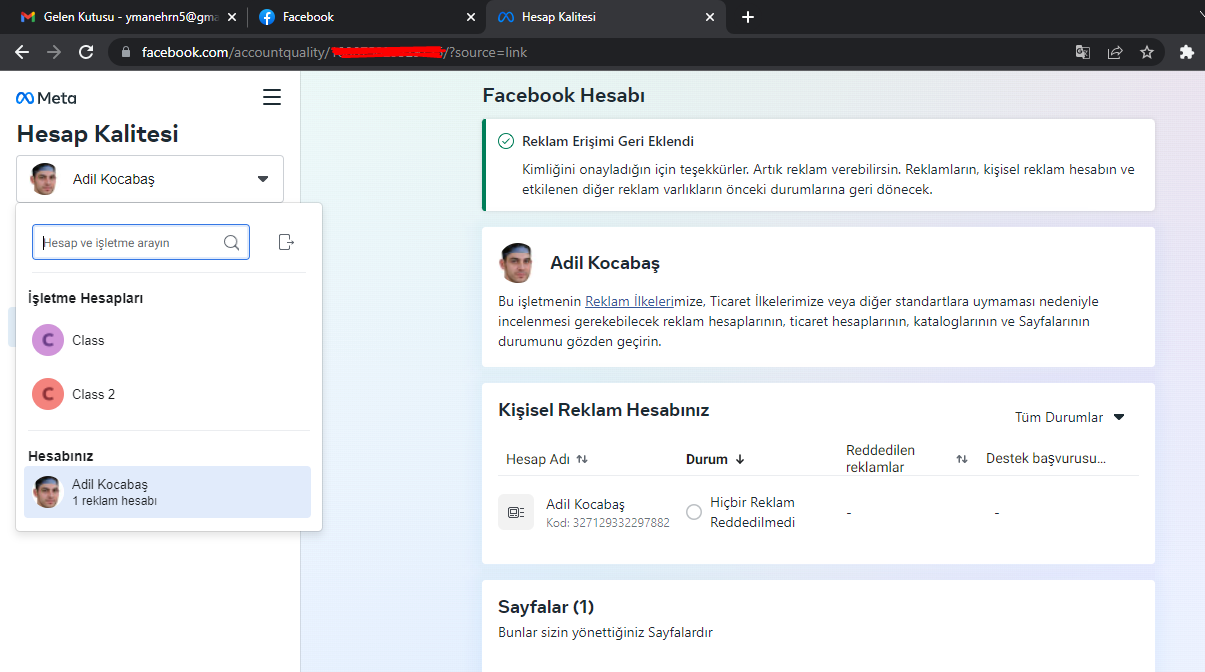
Task: Close the Facebook tab
Action: 471,17
